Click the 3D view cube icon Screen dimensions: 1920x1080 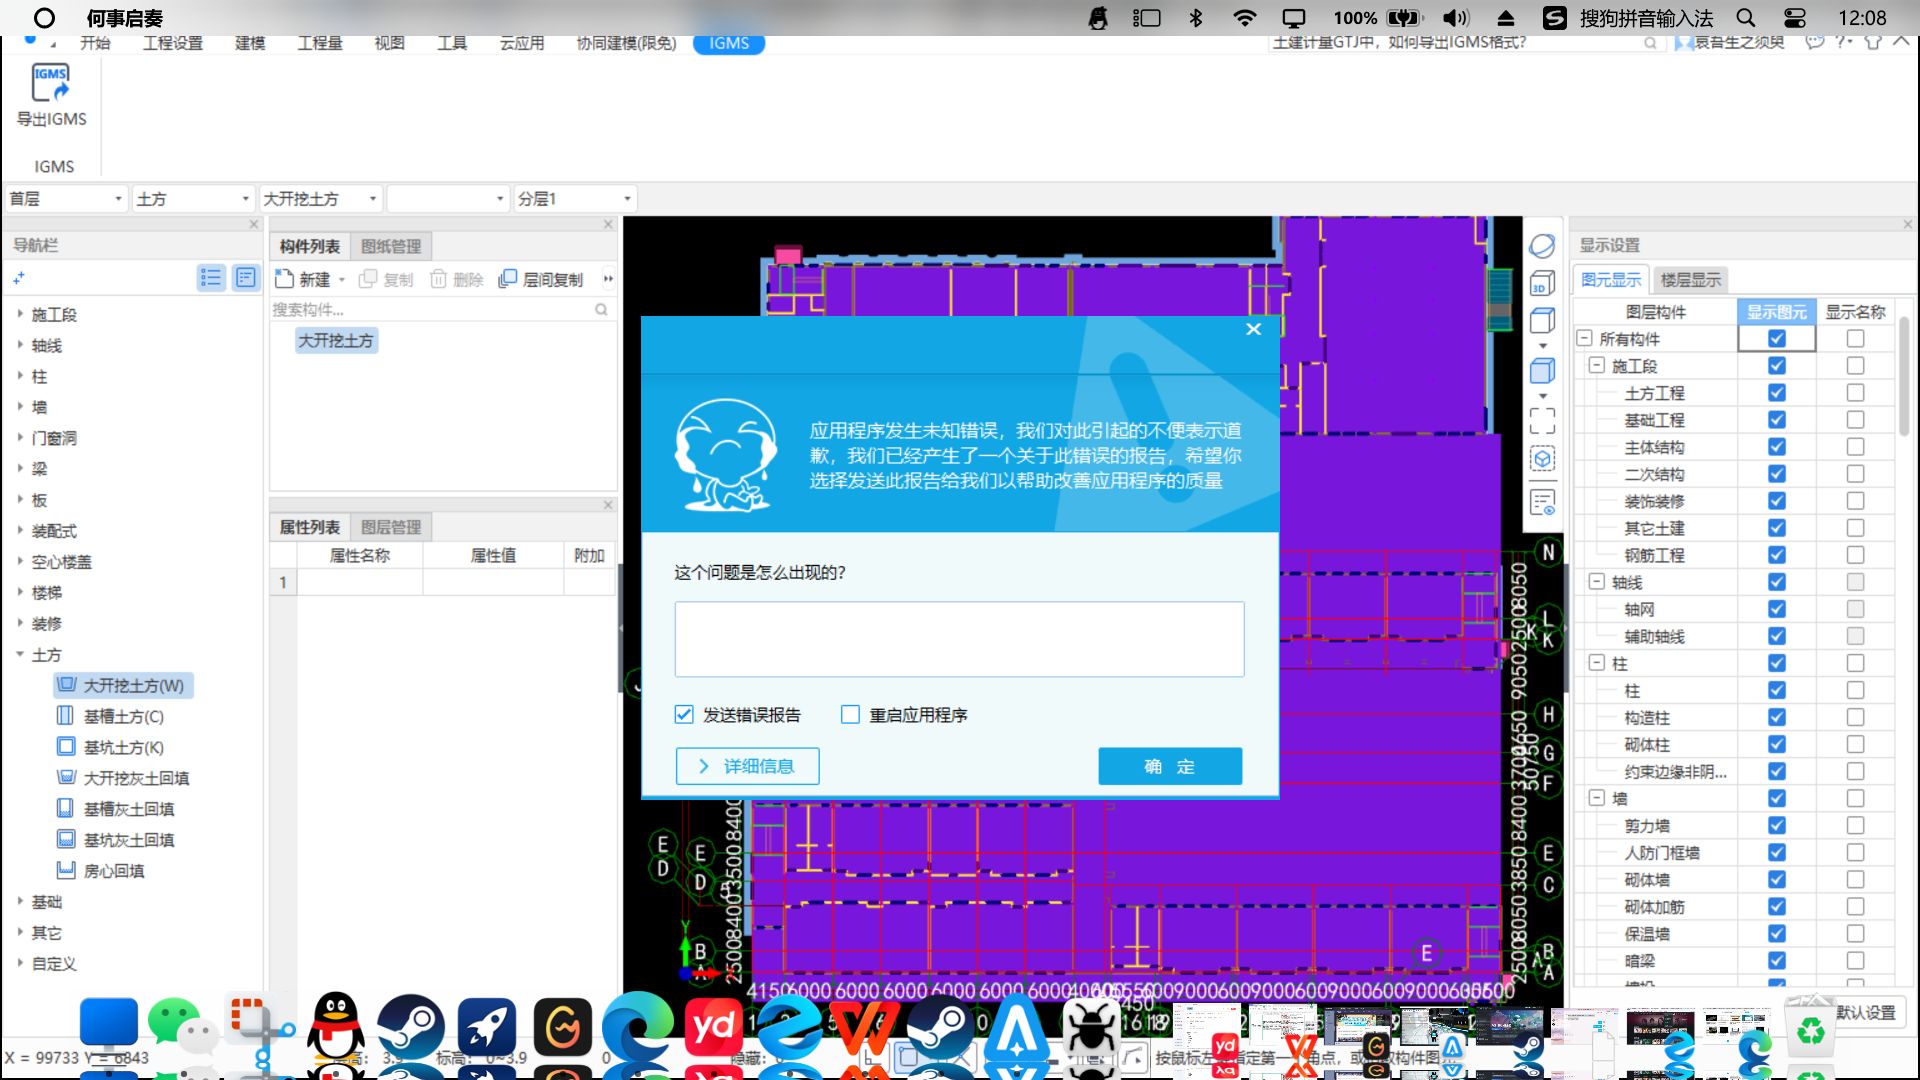tap(1542, 284)
